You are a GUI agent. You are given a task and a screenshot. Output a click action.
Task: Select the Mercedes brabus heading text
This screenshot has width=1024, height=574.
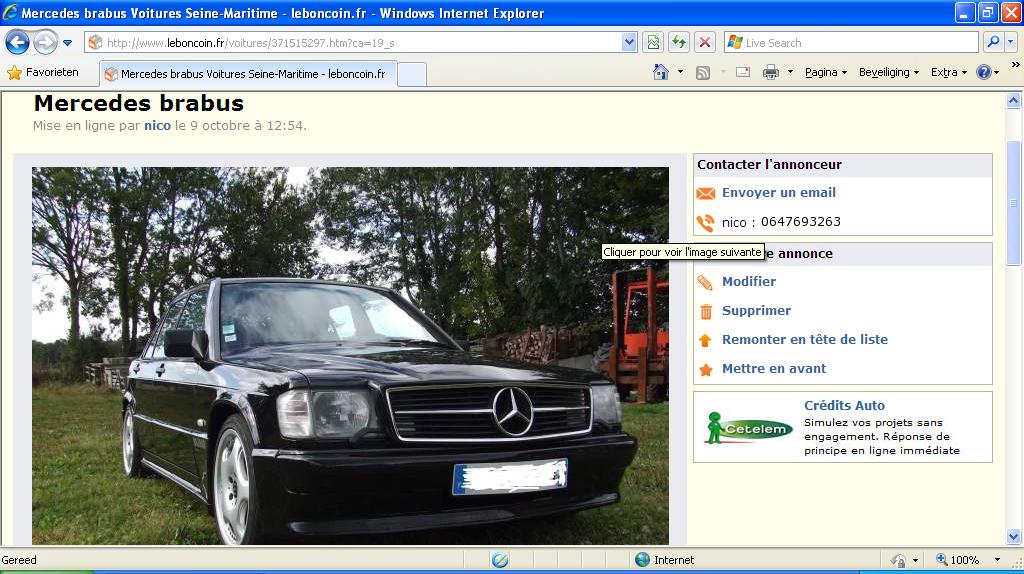click(x=138, y=103)
